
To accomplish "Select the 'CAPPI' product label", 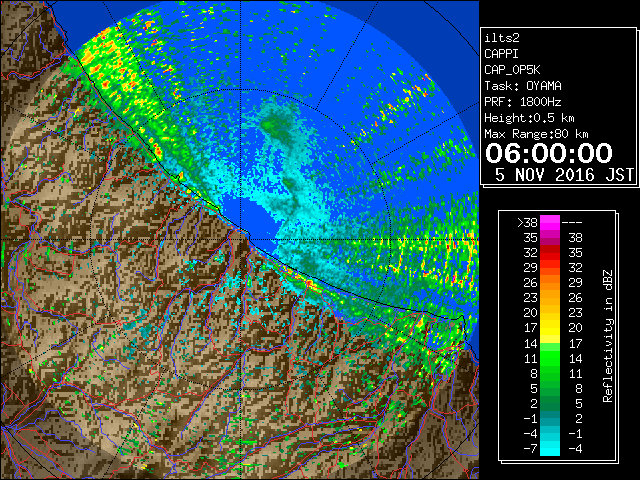I will tap(501, 54).
